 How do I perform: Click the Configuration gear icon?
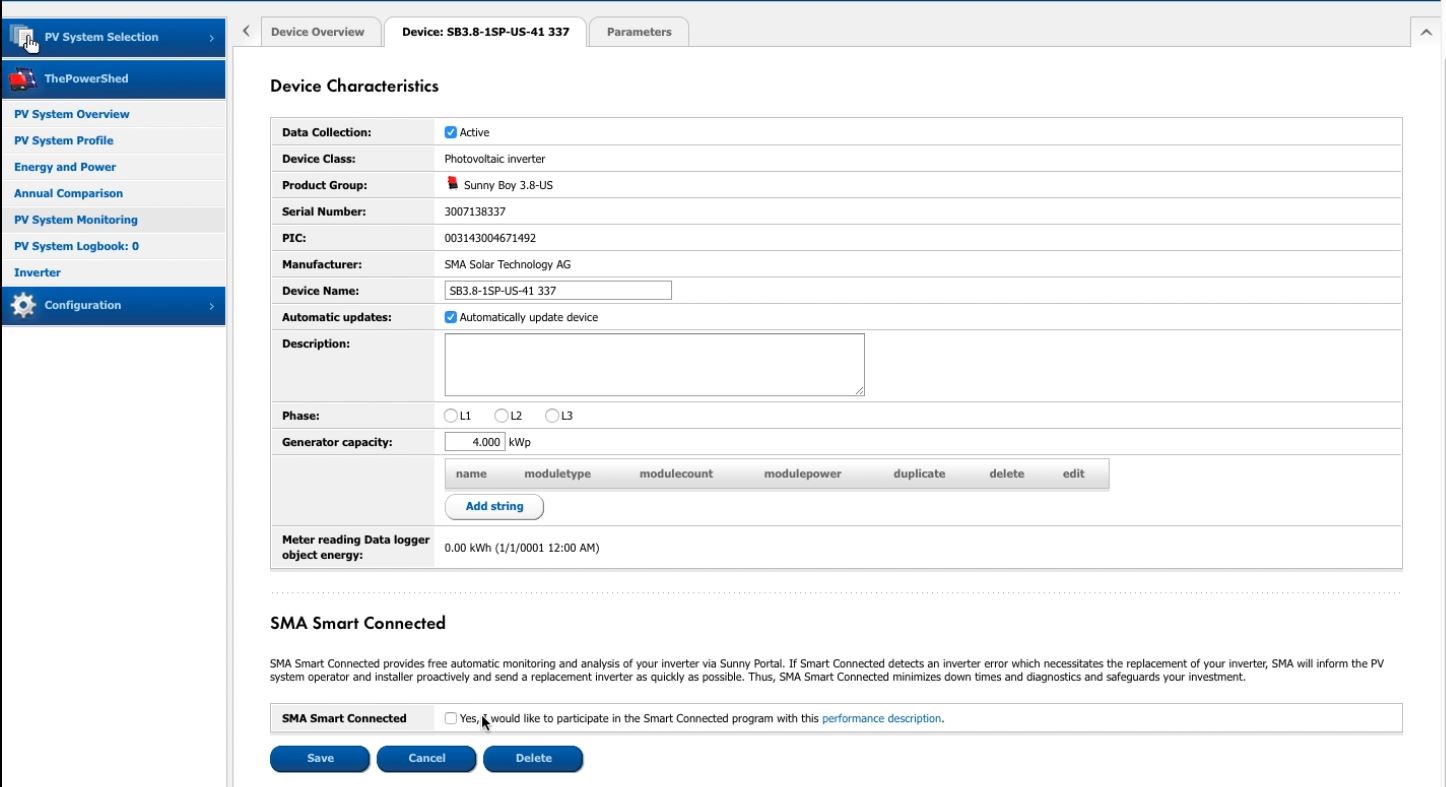[23, 306]
